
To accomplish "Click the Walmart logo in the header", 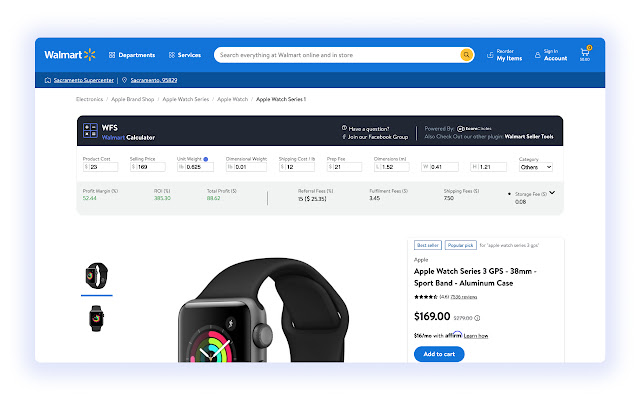I will click(x=70, y=55).
